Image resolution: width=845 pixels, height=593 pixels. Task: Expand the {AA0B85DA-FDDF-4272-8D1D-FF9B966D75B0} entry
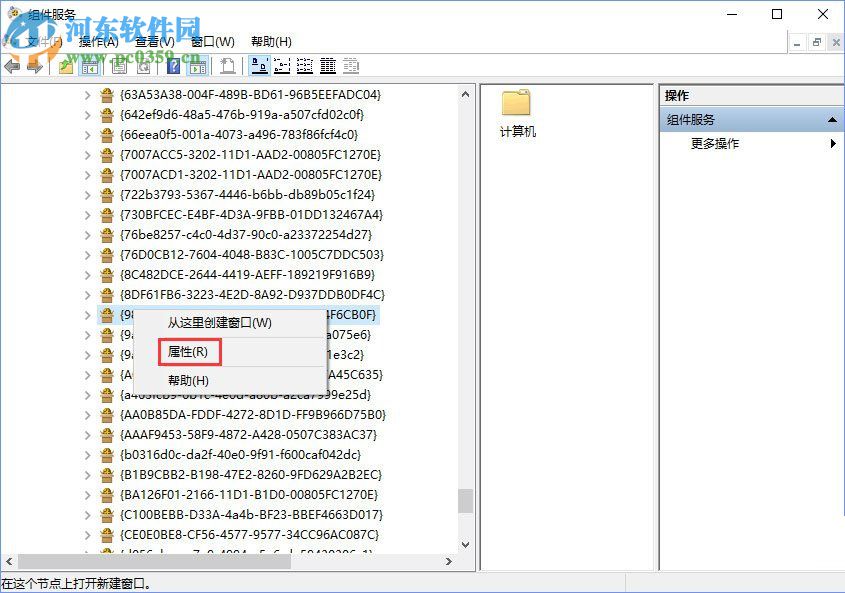coord(86,414)
